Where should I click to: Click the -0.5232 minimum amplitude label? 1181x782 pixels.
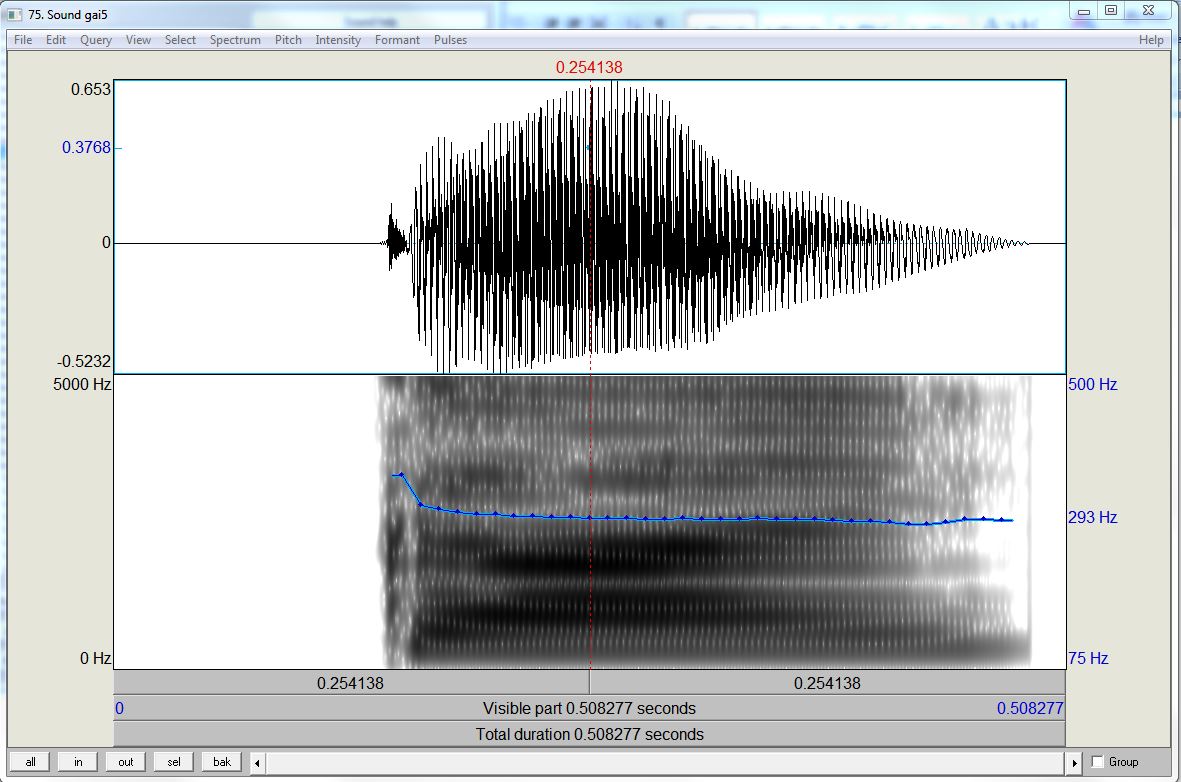tap(84, 362)
